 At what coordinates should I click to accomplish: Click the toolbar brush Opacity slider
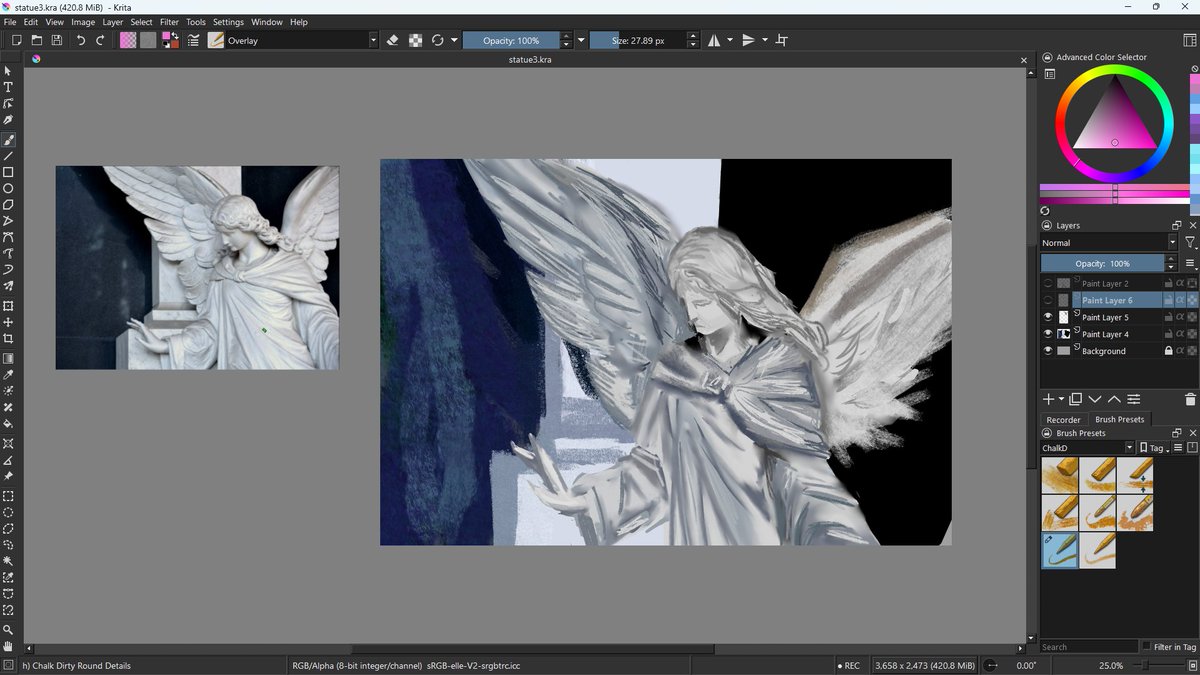511,40
